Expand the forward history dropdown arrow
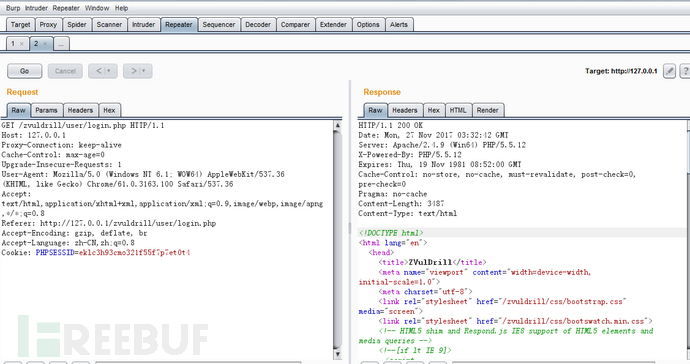This screenshot has height=364, width=690. coord(144,71)
